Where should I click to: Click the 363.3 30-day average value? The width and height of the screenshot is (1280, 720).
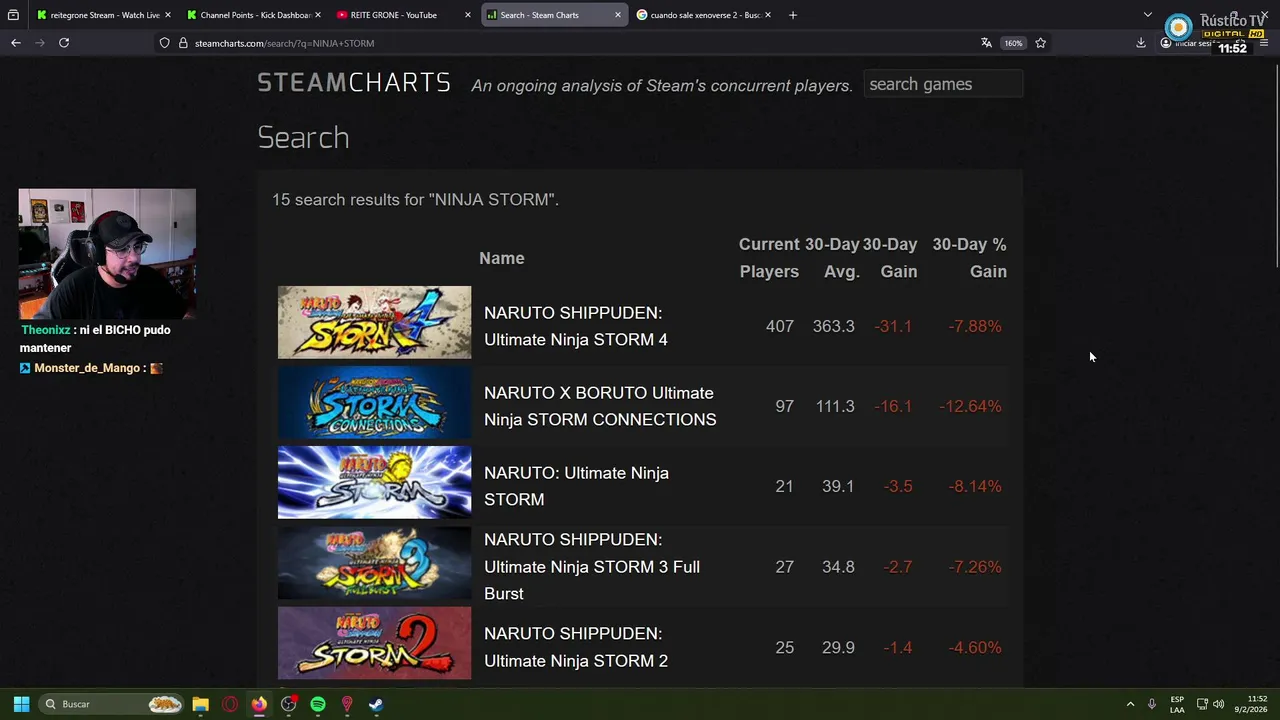833,326
